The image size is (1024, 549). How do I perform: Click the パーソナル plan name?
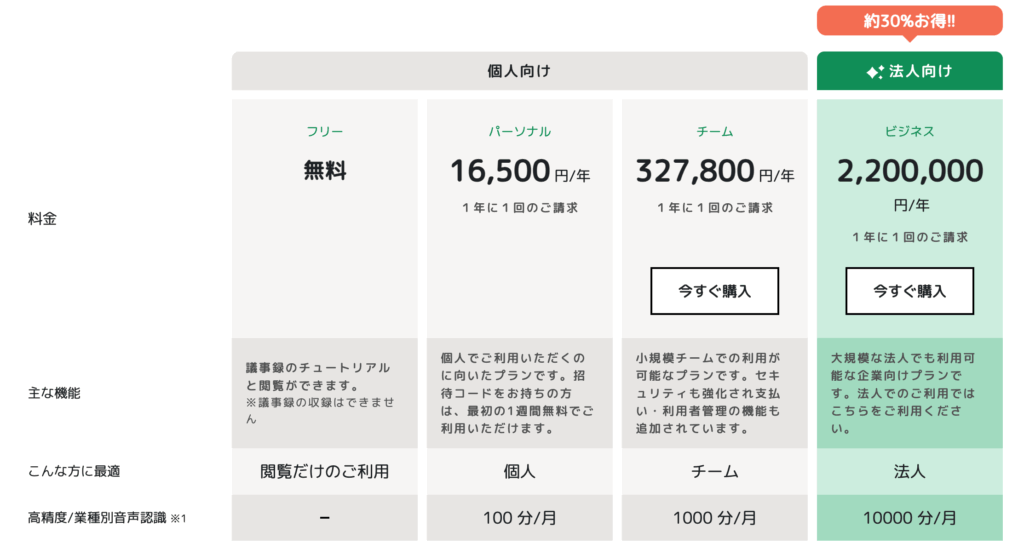(520, 131)
